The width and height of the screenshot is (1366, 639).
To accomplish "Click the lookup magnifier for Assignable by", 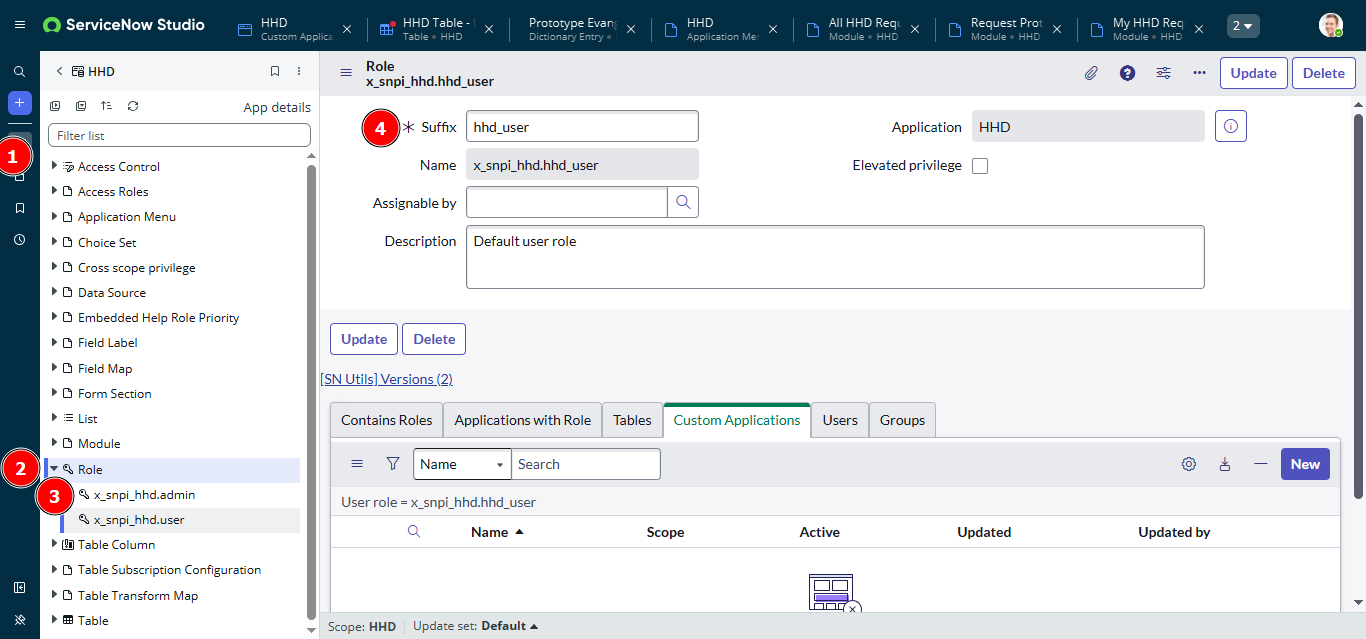I will [683, 202].
